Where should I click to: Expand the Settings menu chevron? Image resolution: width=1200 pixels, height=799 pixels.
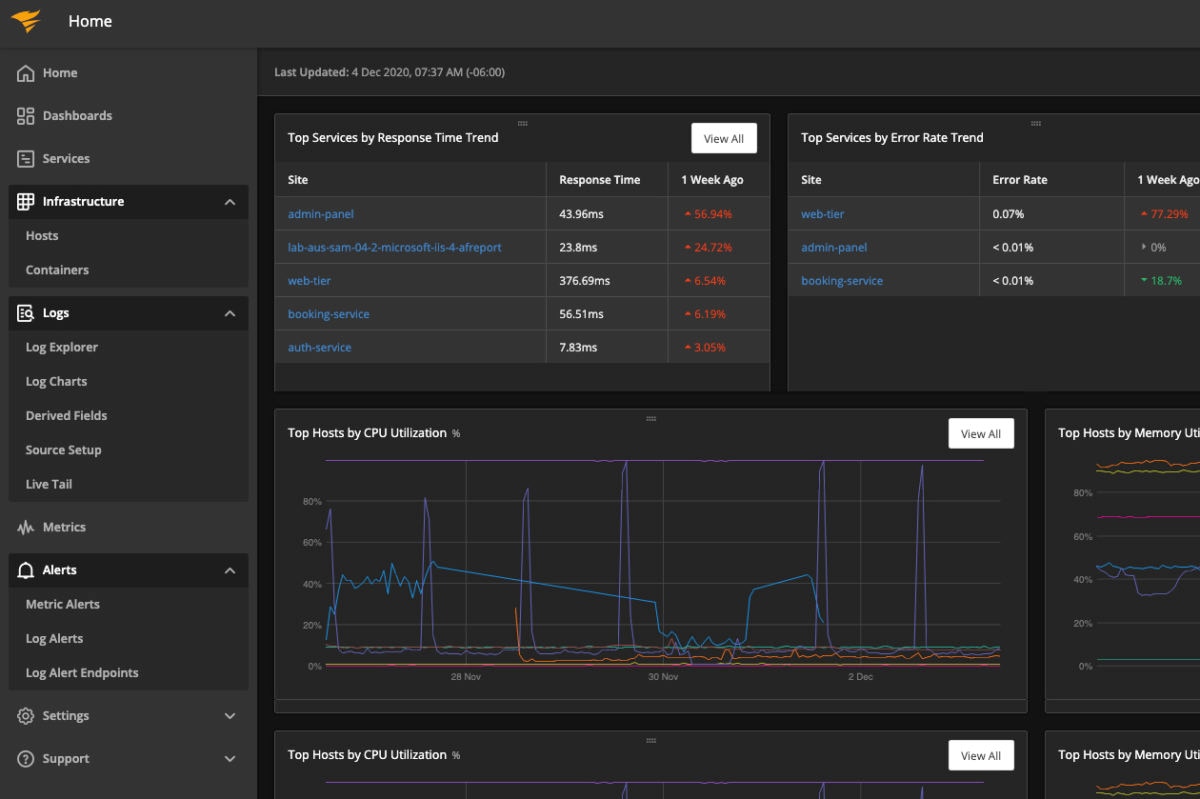[230, 715]
